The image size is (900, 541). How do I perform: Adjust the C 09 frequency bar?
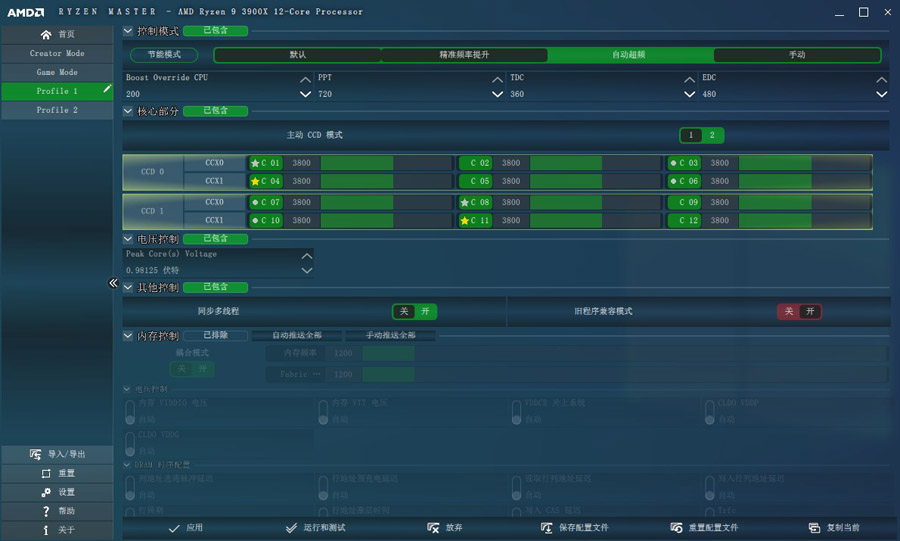coord(805,203)
